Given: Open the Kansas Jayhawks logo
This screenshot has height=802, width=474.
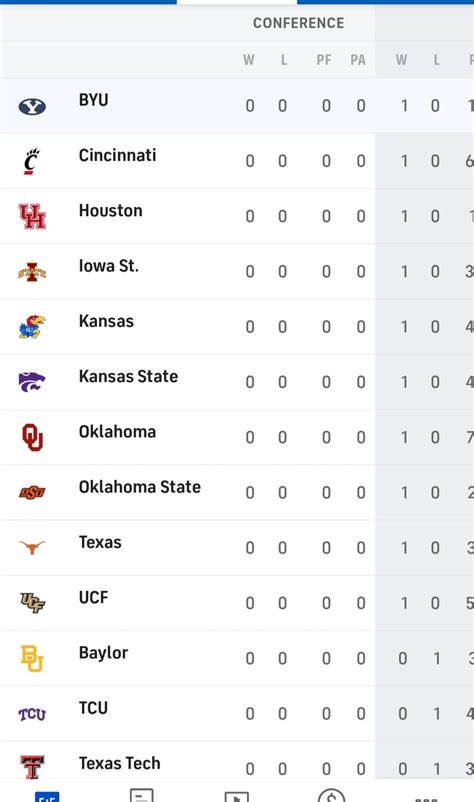Looking at the screenshot, I should point(32,327).
